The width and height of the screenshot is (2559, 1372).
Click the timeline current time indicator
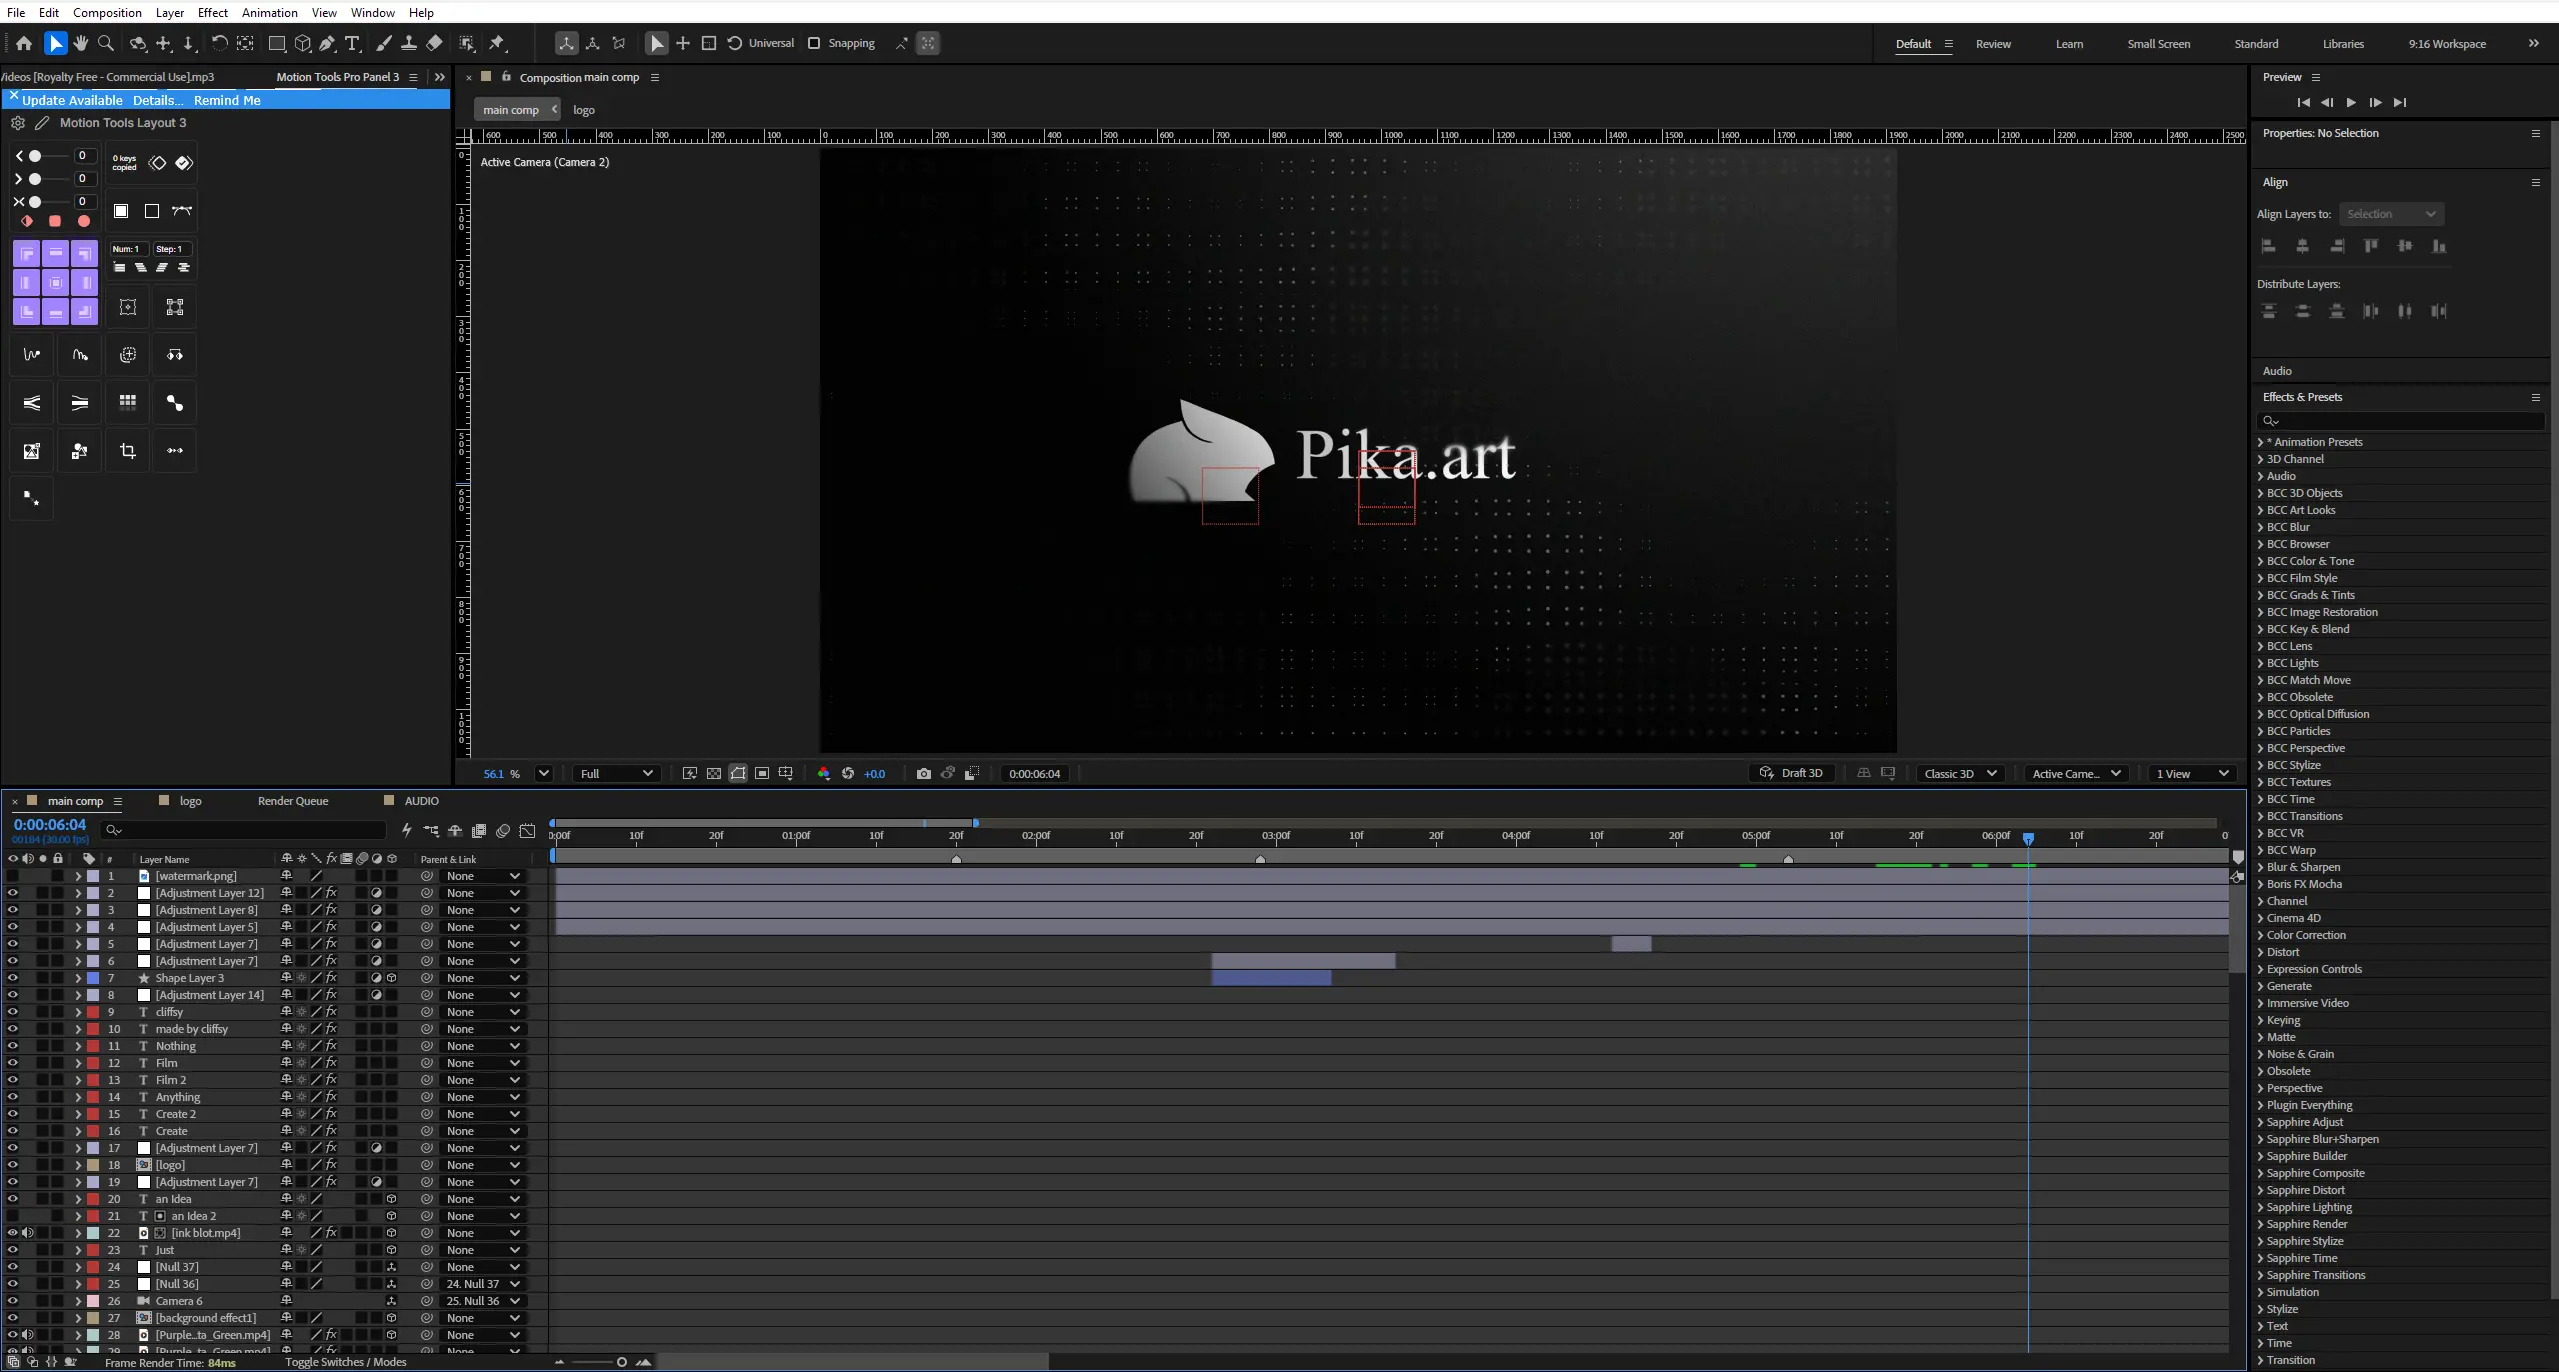tap(2028, 838)
